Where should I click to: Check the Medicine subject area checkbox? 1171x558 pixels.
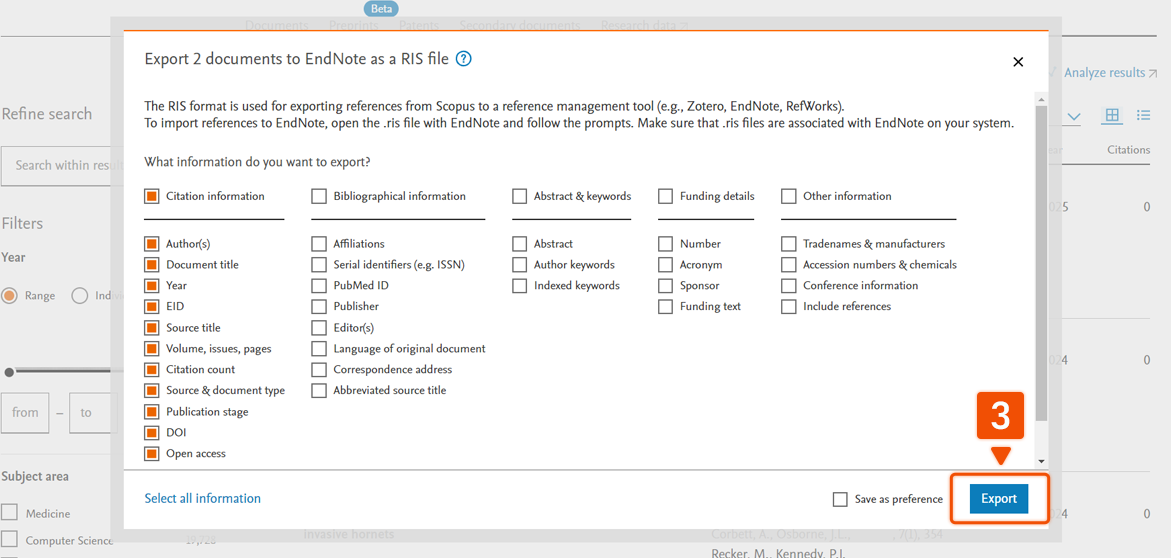click(x=9, y=513)
